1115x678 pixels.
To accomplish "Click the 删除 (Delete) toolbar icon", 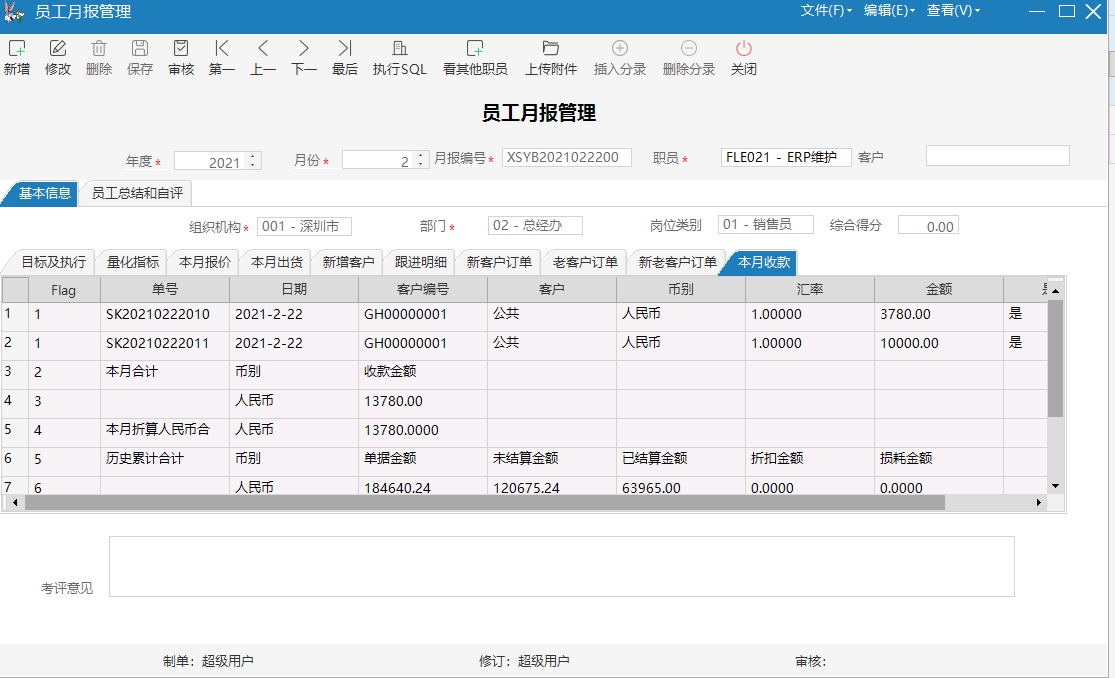I will [99, 48].
